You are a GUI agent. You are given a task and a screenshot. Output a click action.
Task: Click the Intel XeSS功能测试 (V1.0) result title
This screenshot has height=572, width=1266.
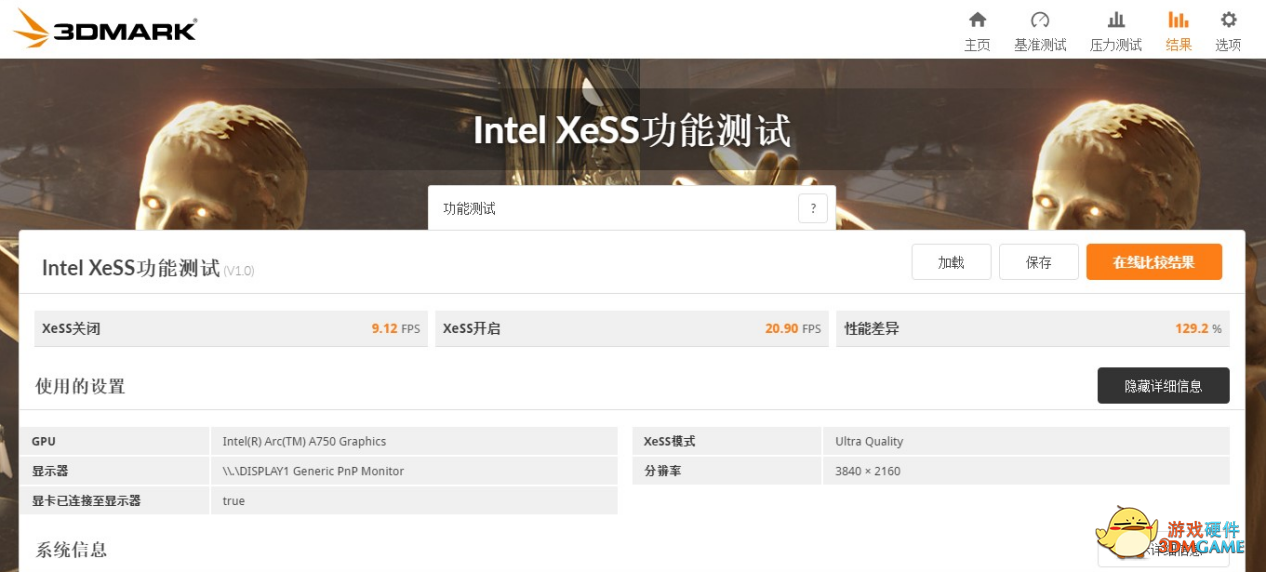pyautogui.click(x=148, y=268)
